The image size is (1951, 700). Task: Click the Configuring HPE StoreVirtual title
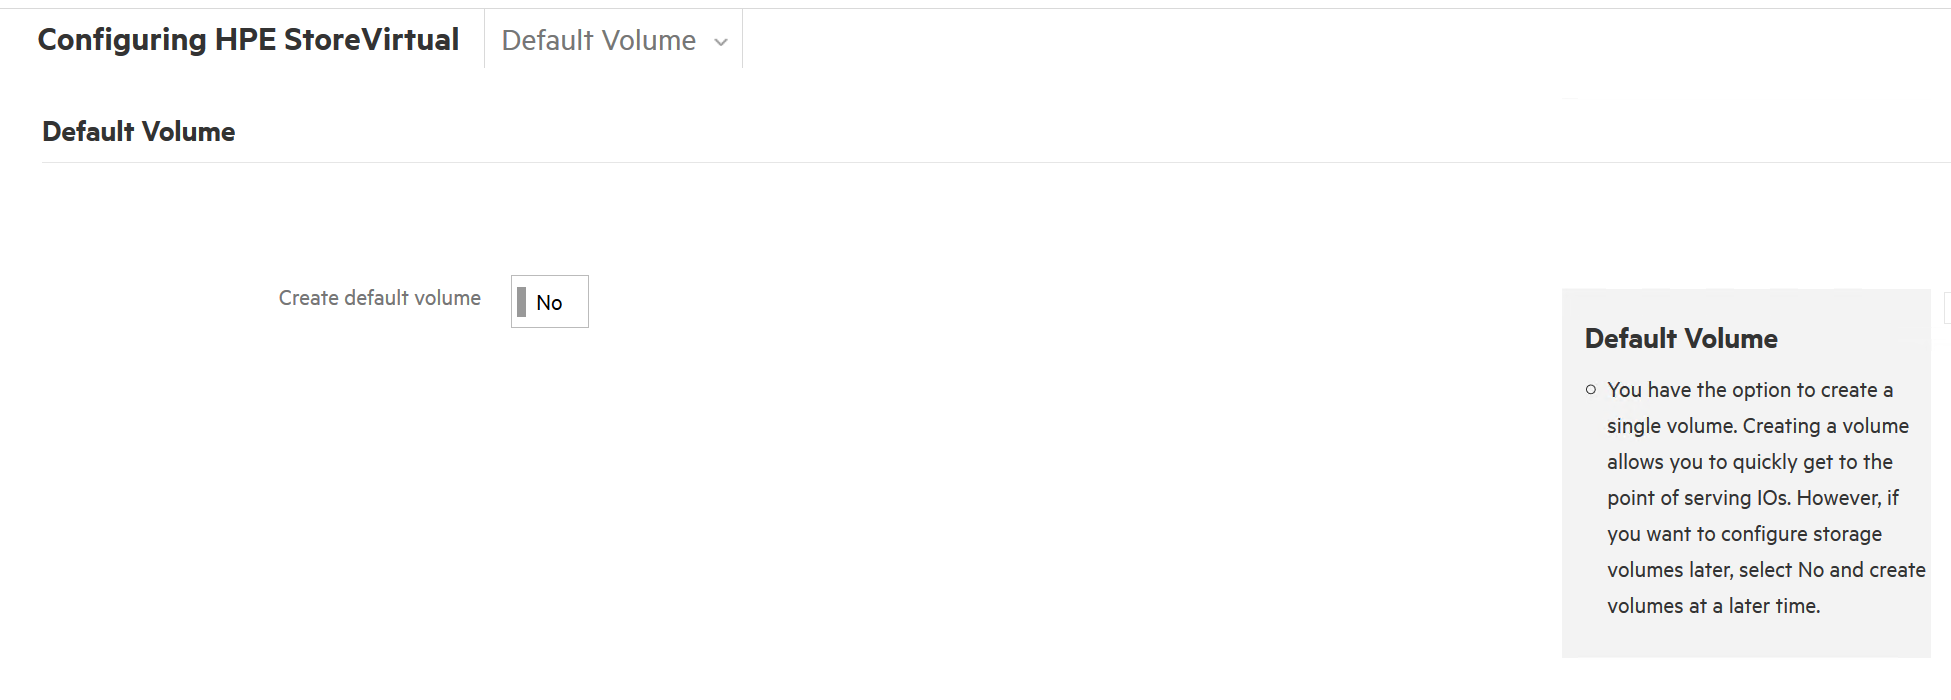(248, 39)
